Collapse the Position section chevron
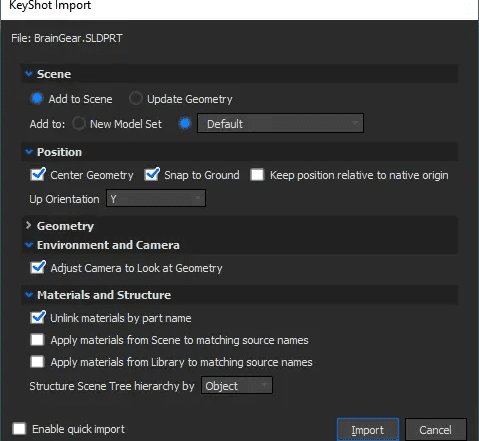Screen dimensions: 479x441 pos(29,152)
